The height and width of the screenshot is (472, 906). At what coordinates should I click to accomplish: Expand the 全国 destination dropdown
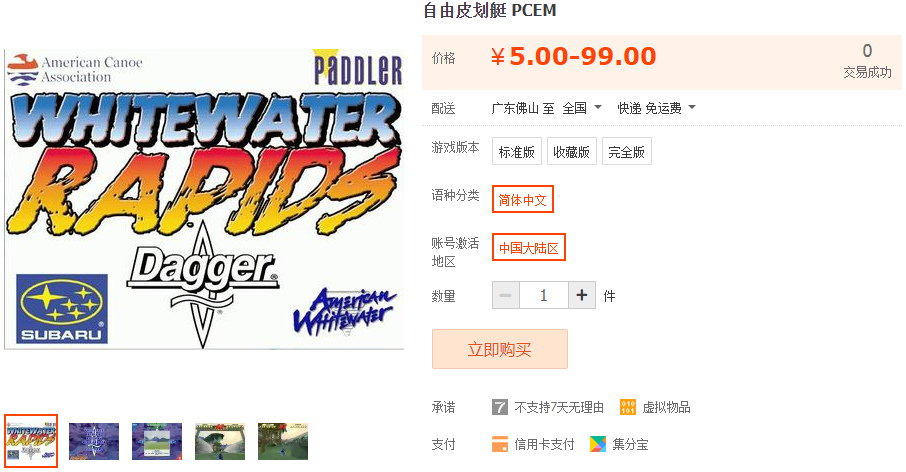[x=582, y=107]
